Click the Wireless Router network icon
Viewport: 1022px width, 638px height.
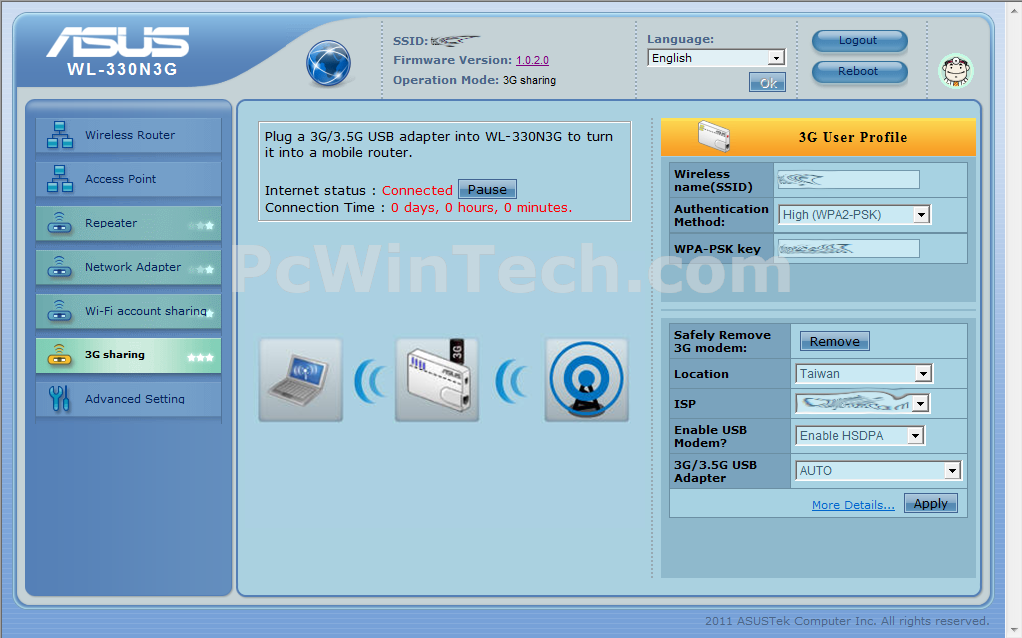[60, 135]
